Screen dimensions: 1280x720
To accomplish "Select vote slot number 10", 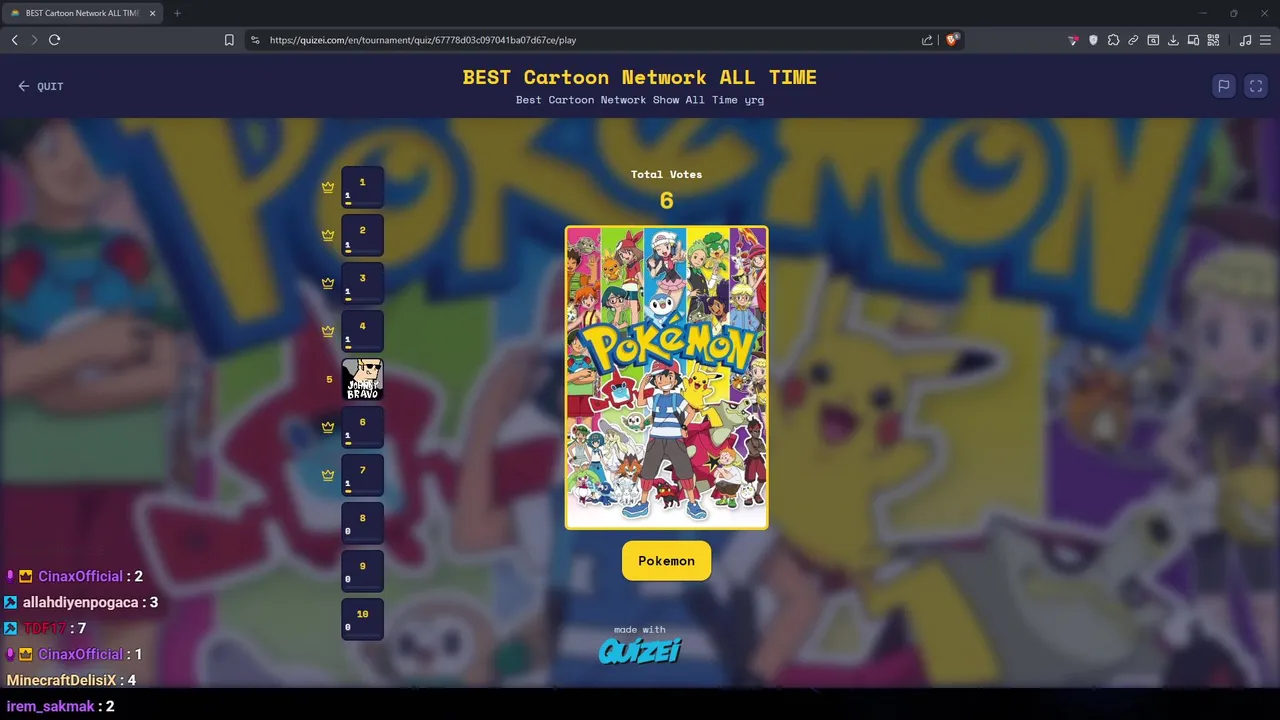I will pos(362,619).
